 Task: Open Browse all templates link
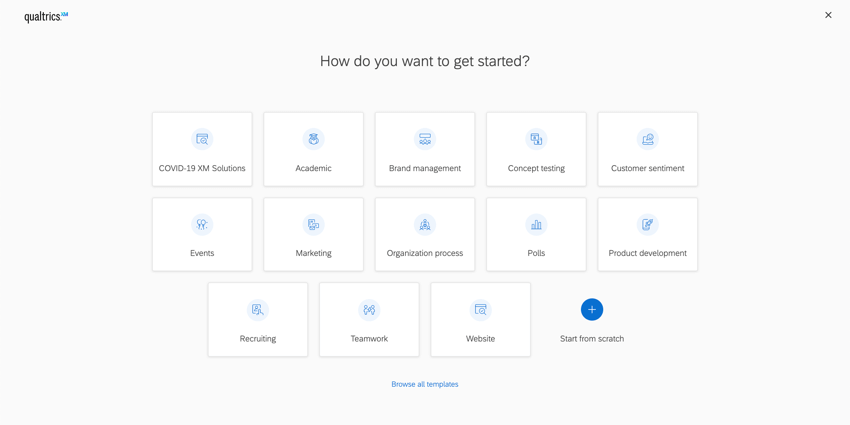point(425,384)
